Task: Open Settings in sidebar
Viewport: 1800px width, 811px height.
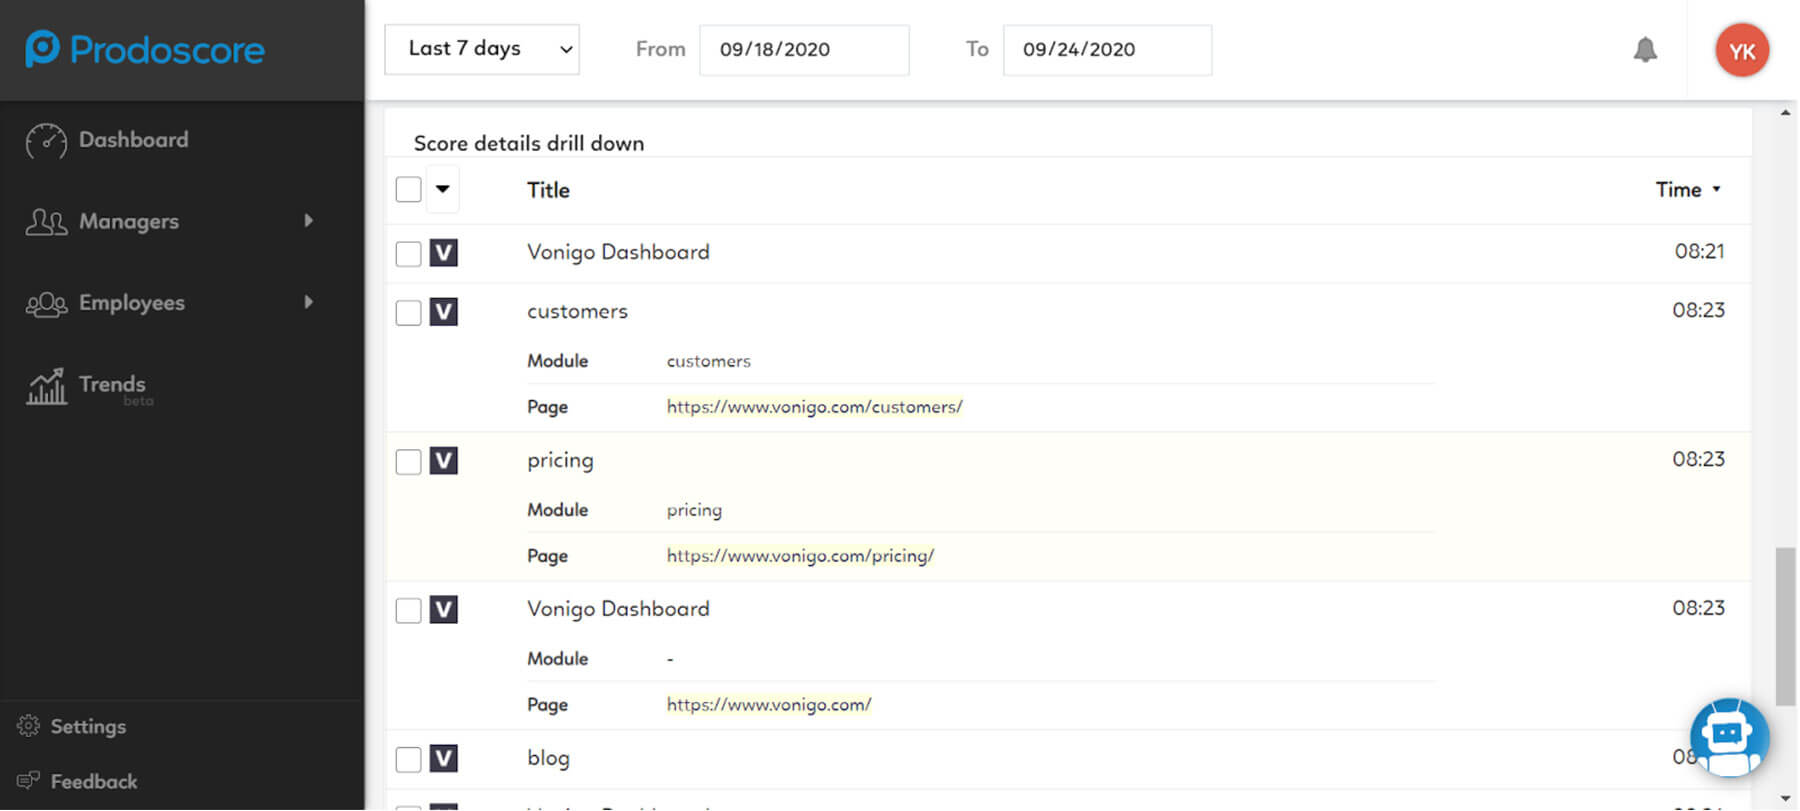Action: [88, 726]
